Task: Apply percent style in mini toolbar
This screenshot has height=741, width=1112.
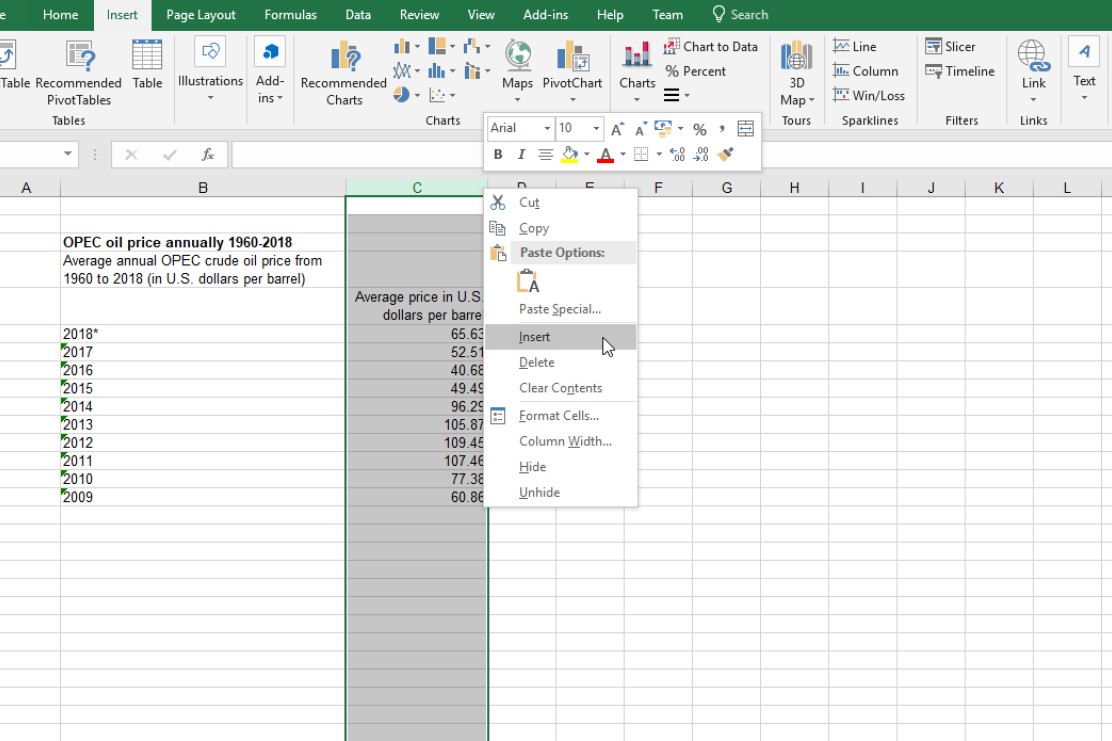Action: coord(700,129)
